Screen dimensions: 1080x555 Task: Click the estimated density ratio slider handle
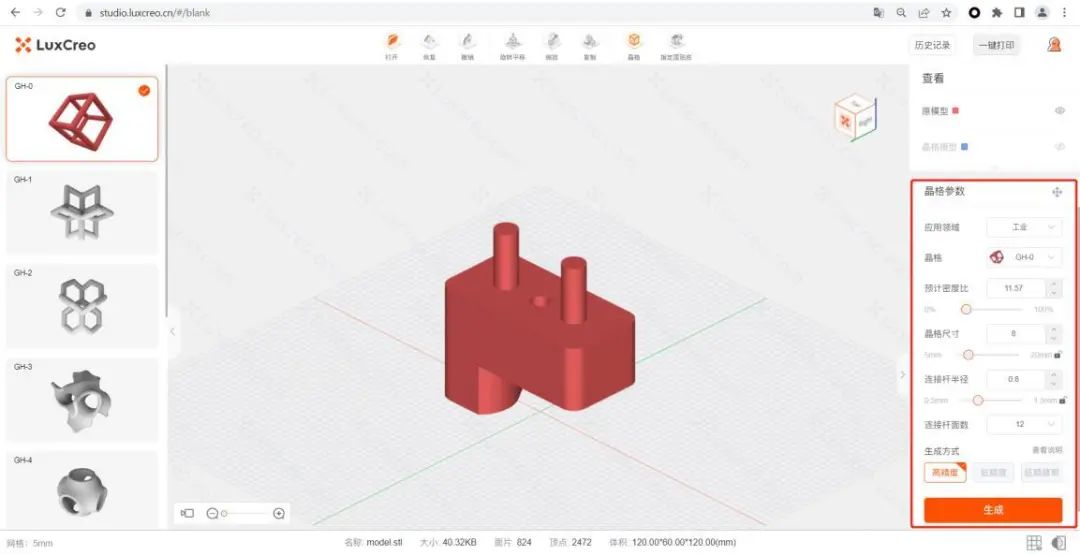point(966,310)
